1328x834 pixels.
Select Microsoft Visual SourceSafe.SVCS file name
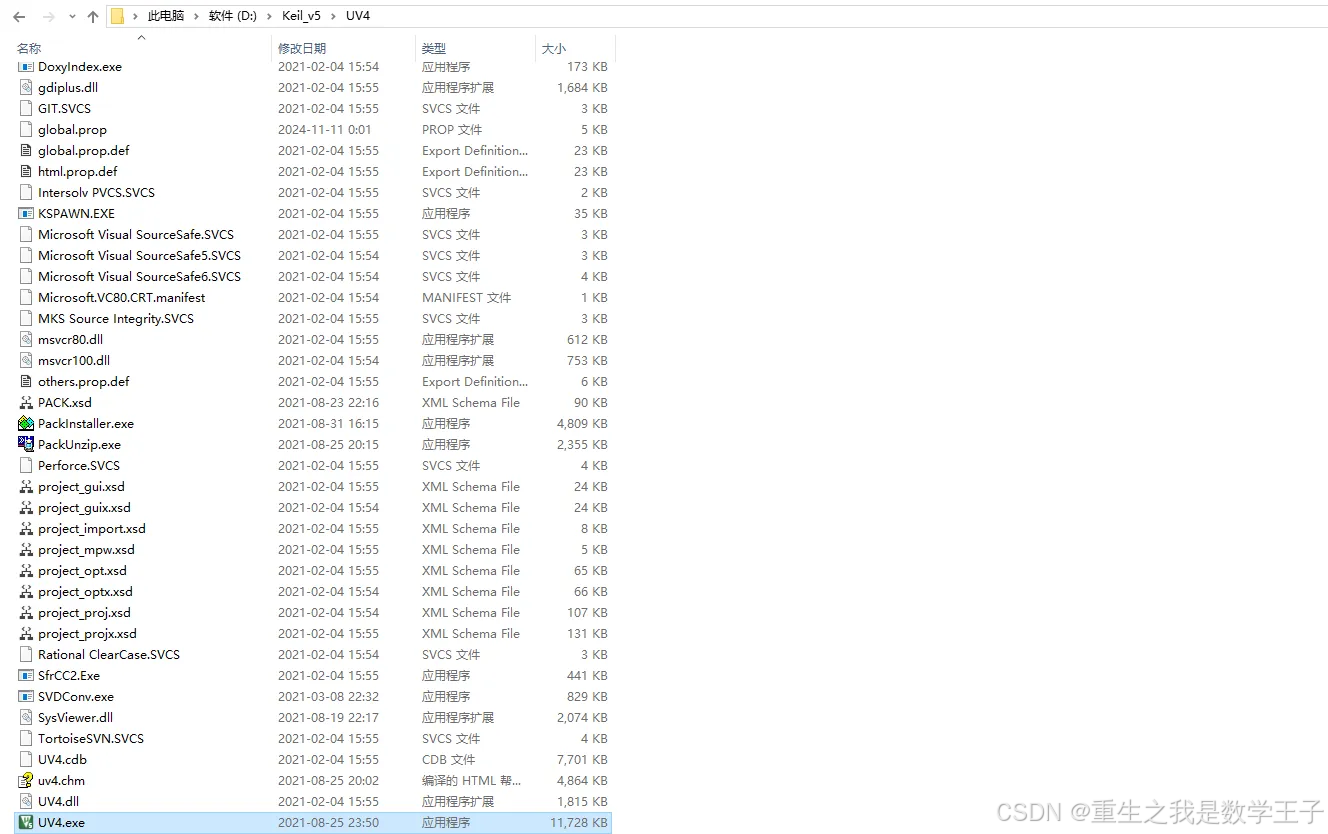[136, 234]
